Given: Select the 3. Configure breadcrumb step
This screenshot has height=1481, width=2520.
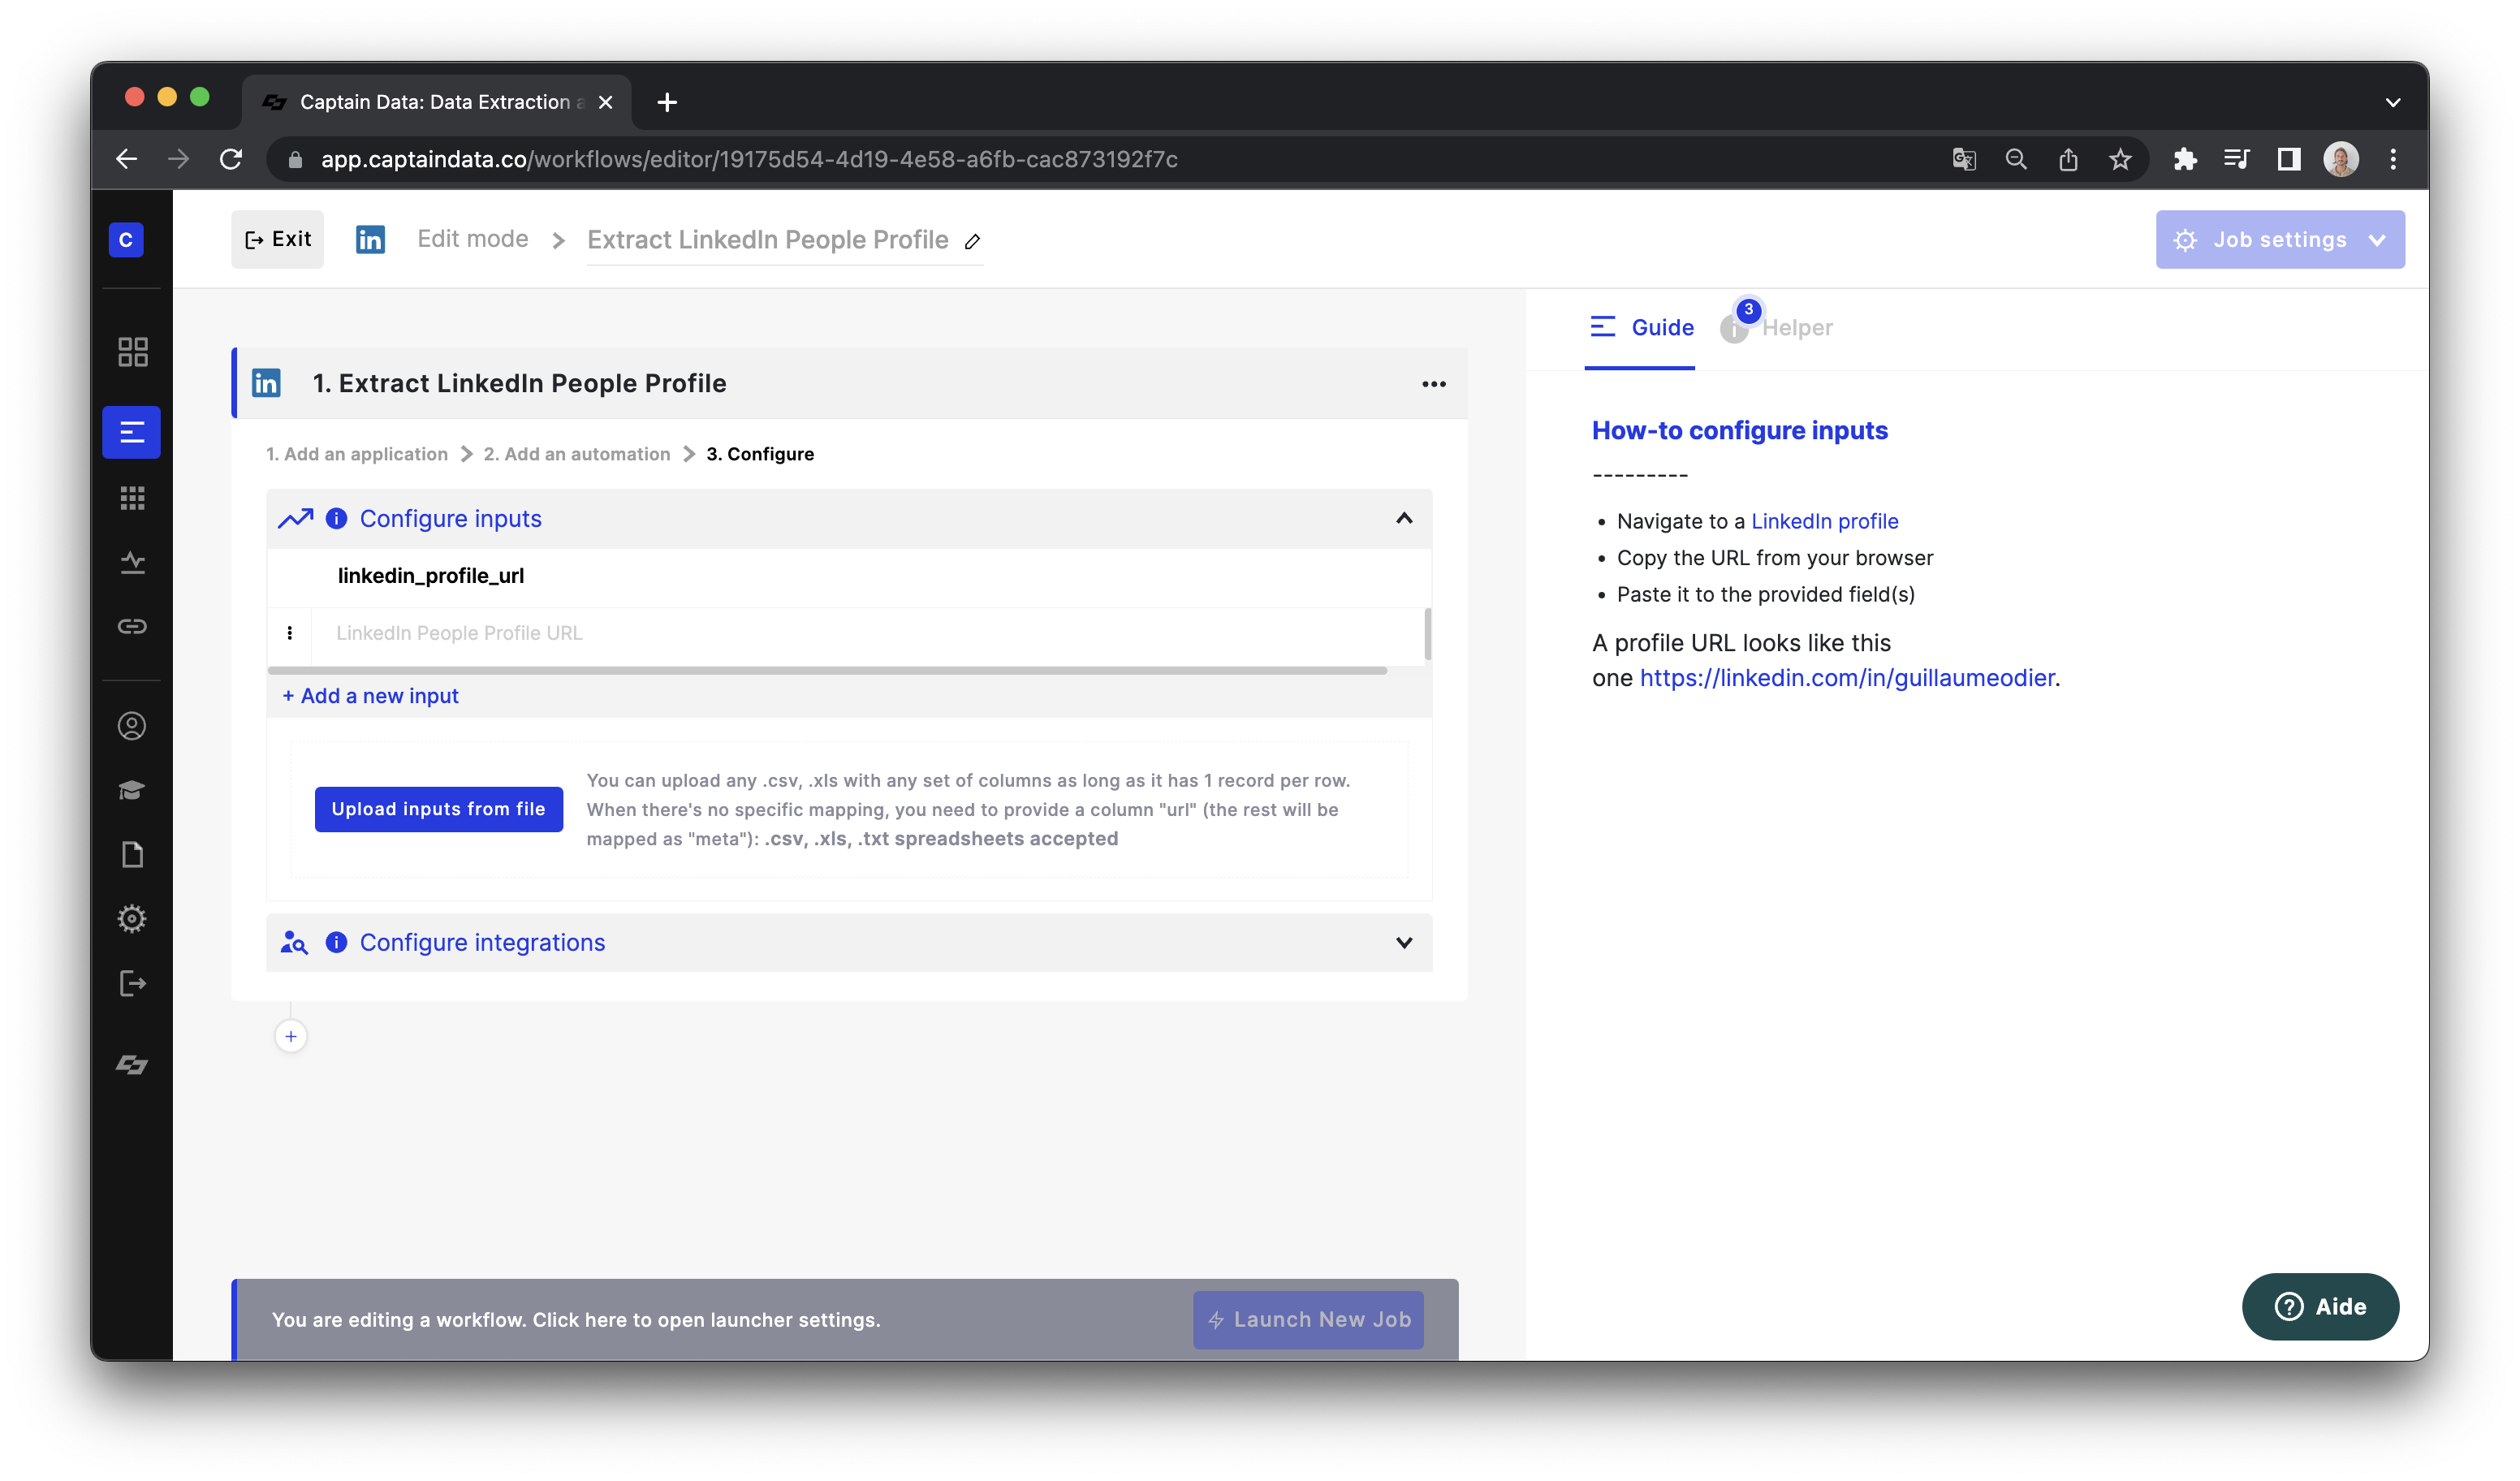Looking at the screenshot, I should click(x=760, y=454).
